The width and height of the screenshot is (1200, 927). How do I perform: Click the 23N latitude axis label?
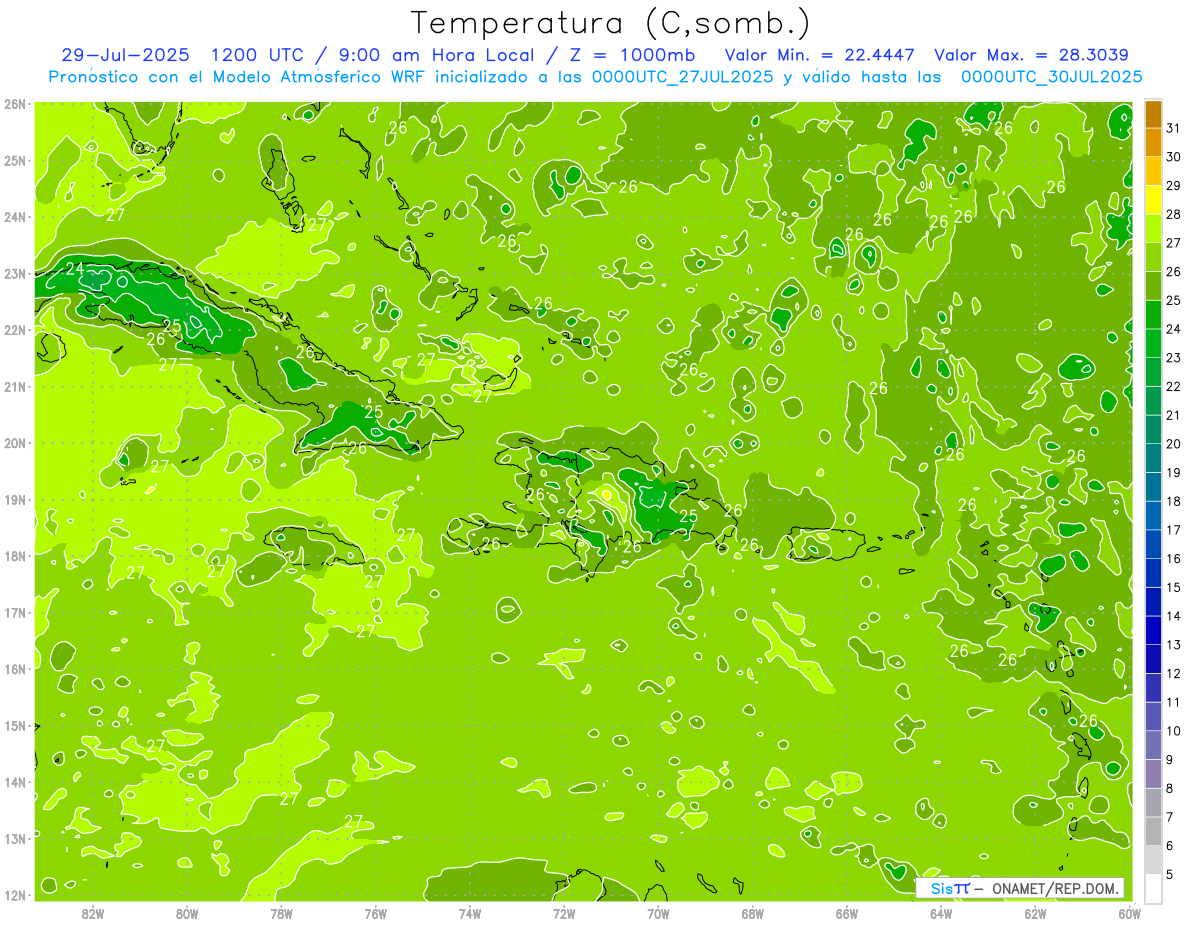15,273
